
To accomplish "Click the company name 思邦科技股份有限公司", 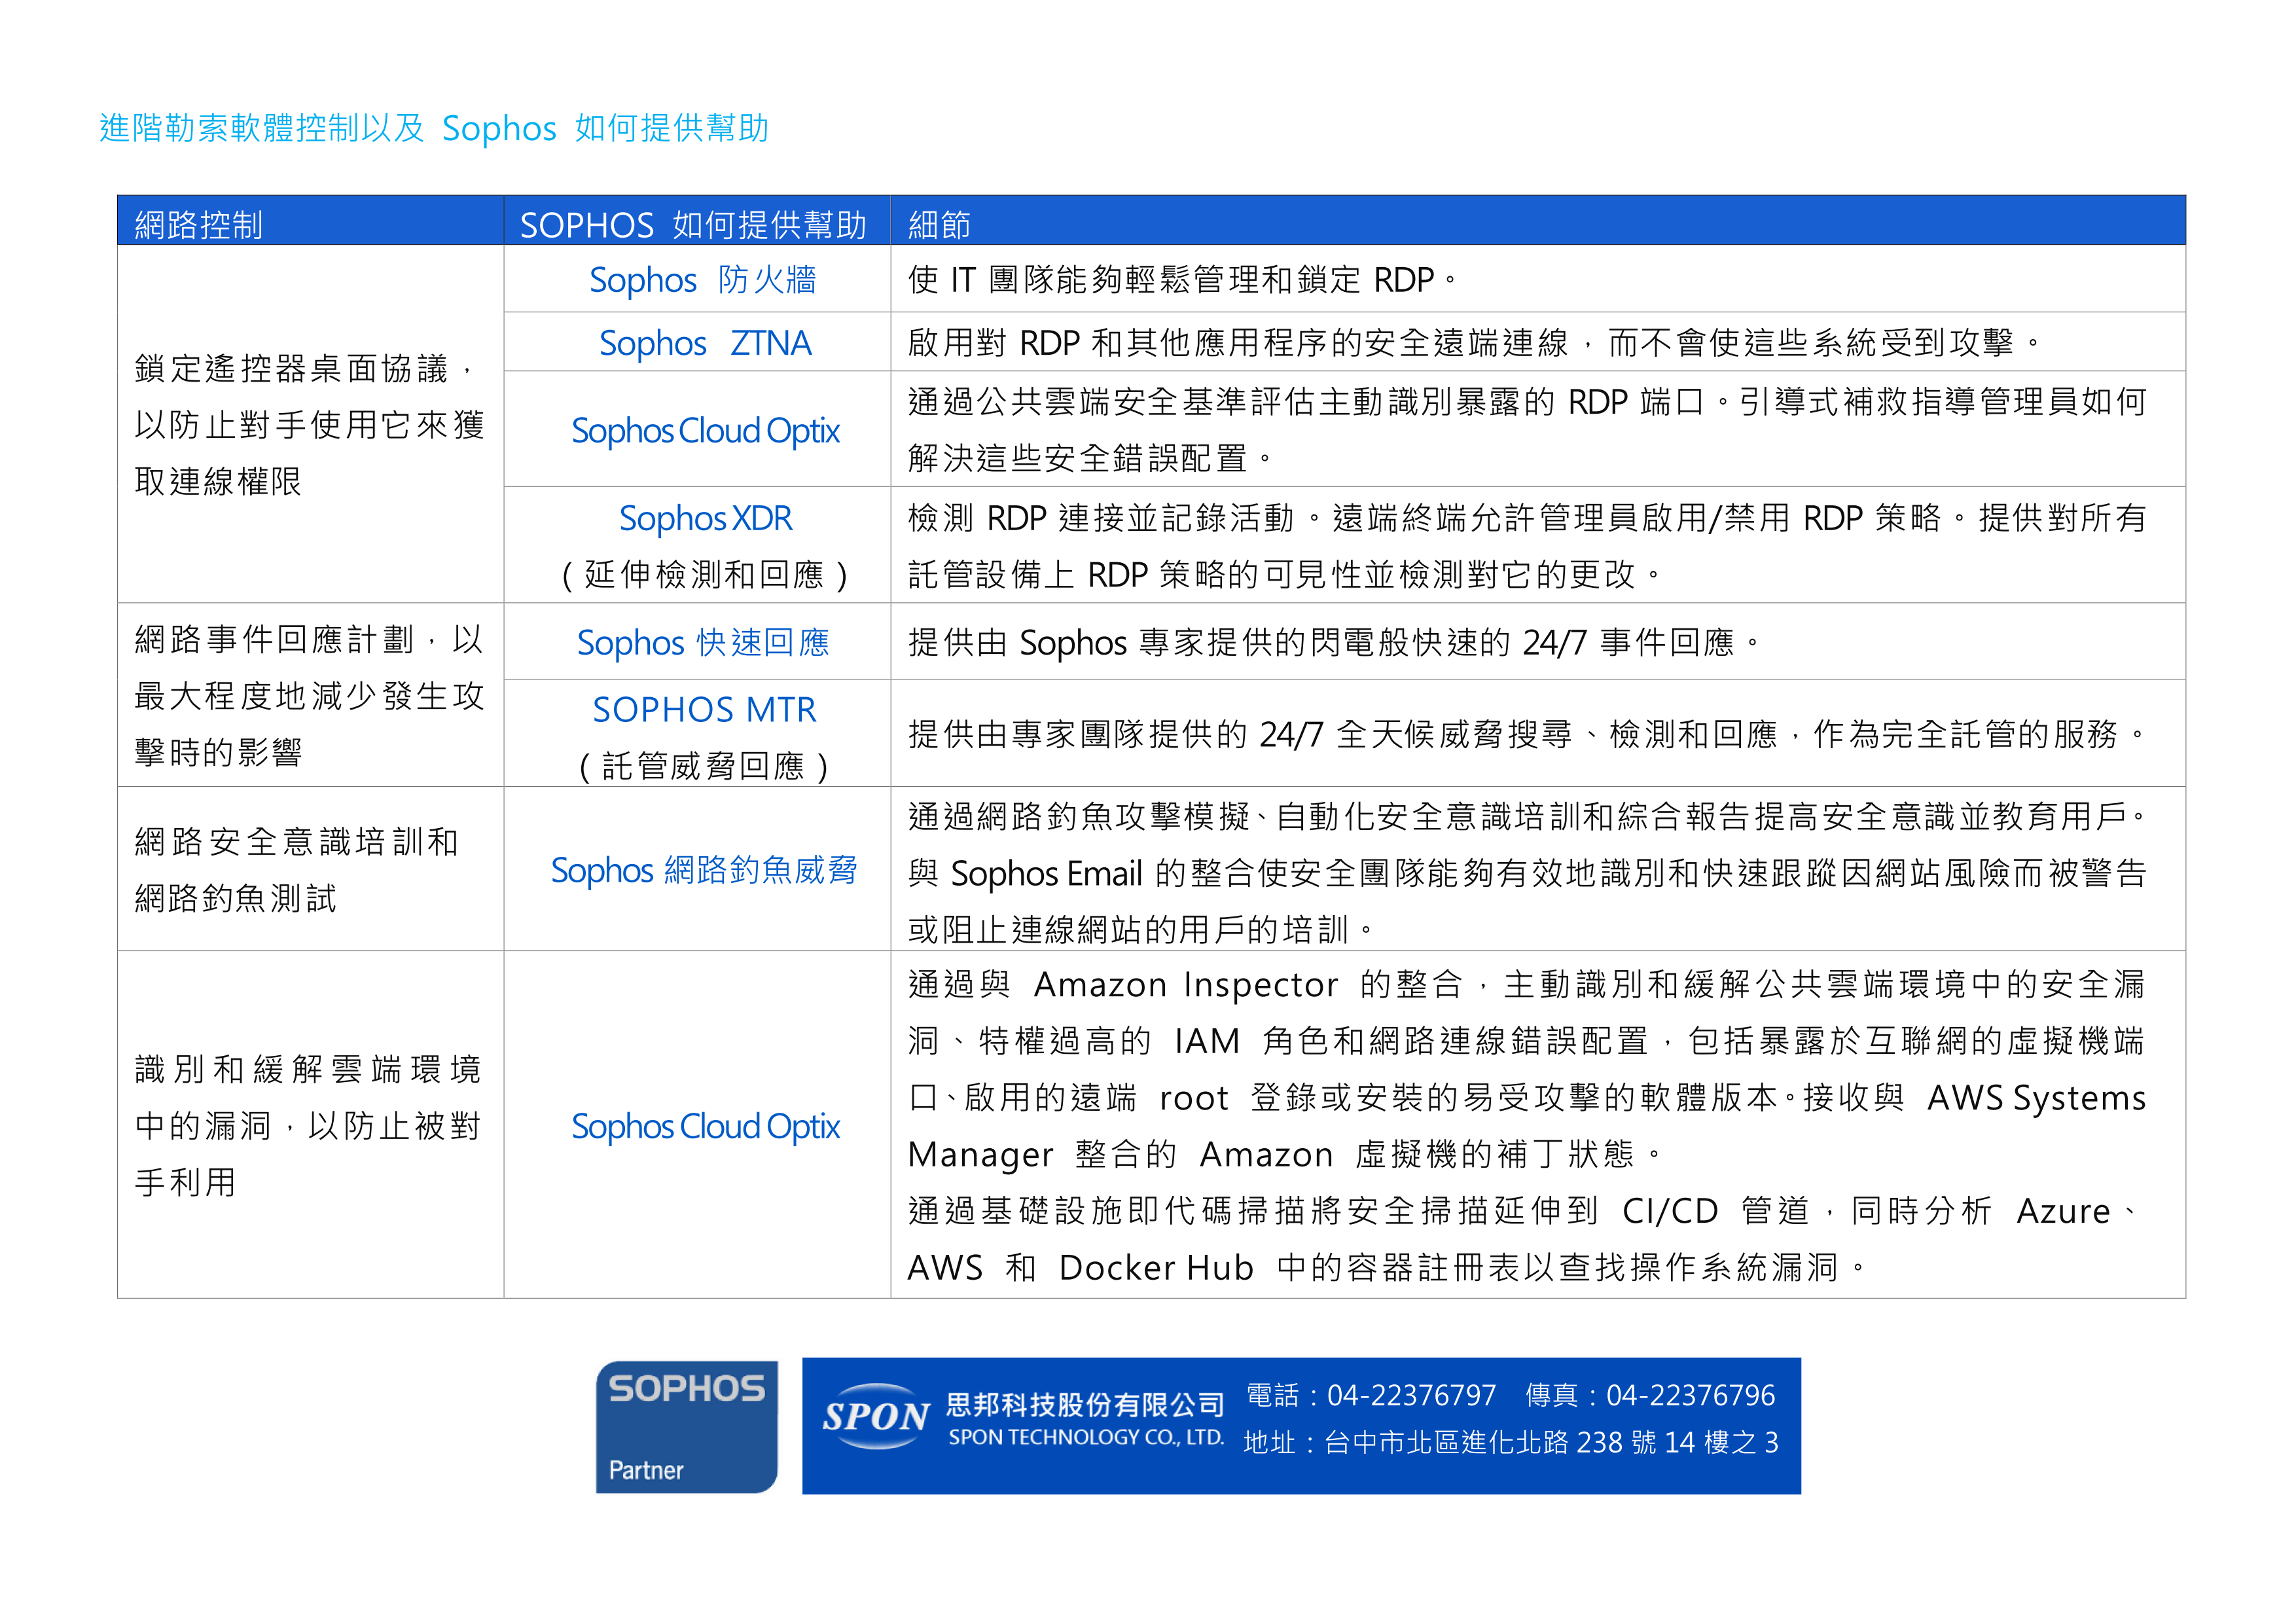I will pos(1085,1405).
